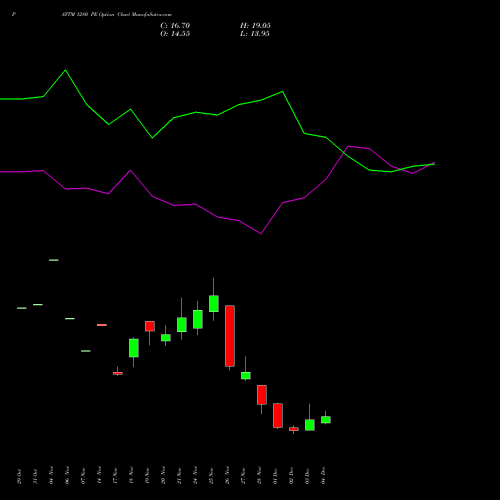Select the small green candle above 27 Nov
Viewport: 500px width, 500px height.
(246, 376)
